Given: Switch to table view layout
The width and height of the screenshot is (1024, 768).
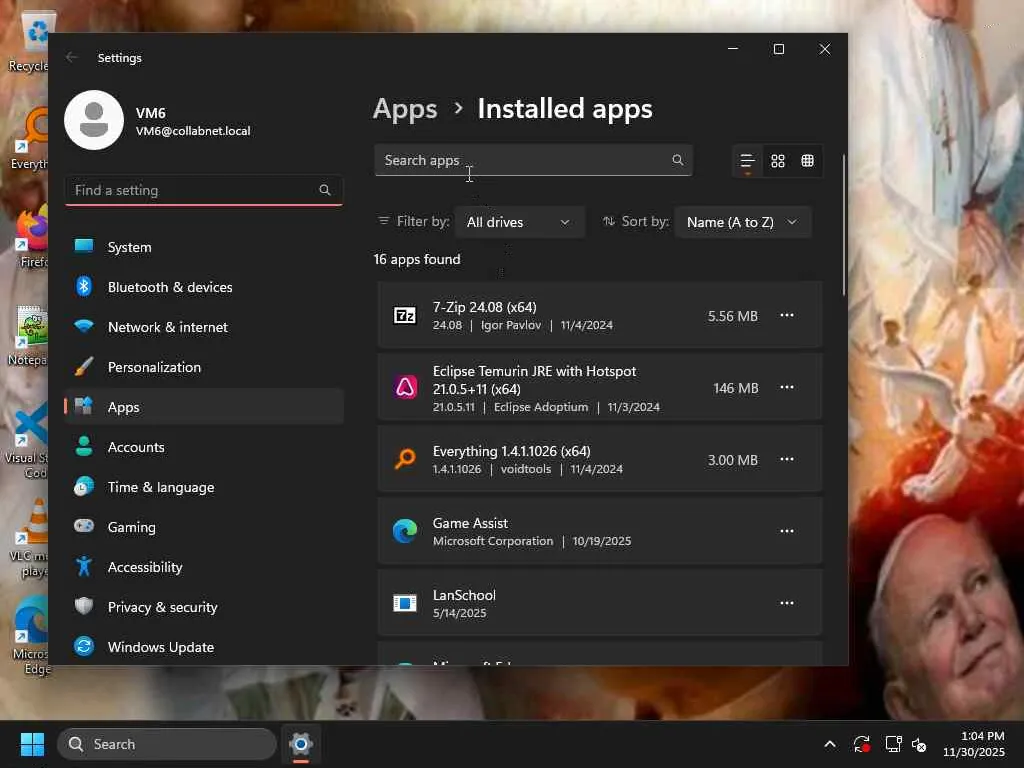Looking at the screenshot, I should coord(808,161).
